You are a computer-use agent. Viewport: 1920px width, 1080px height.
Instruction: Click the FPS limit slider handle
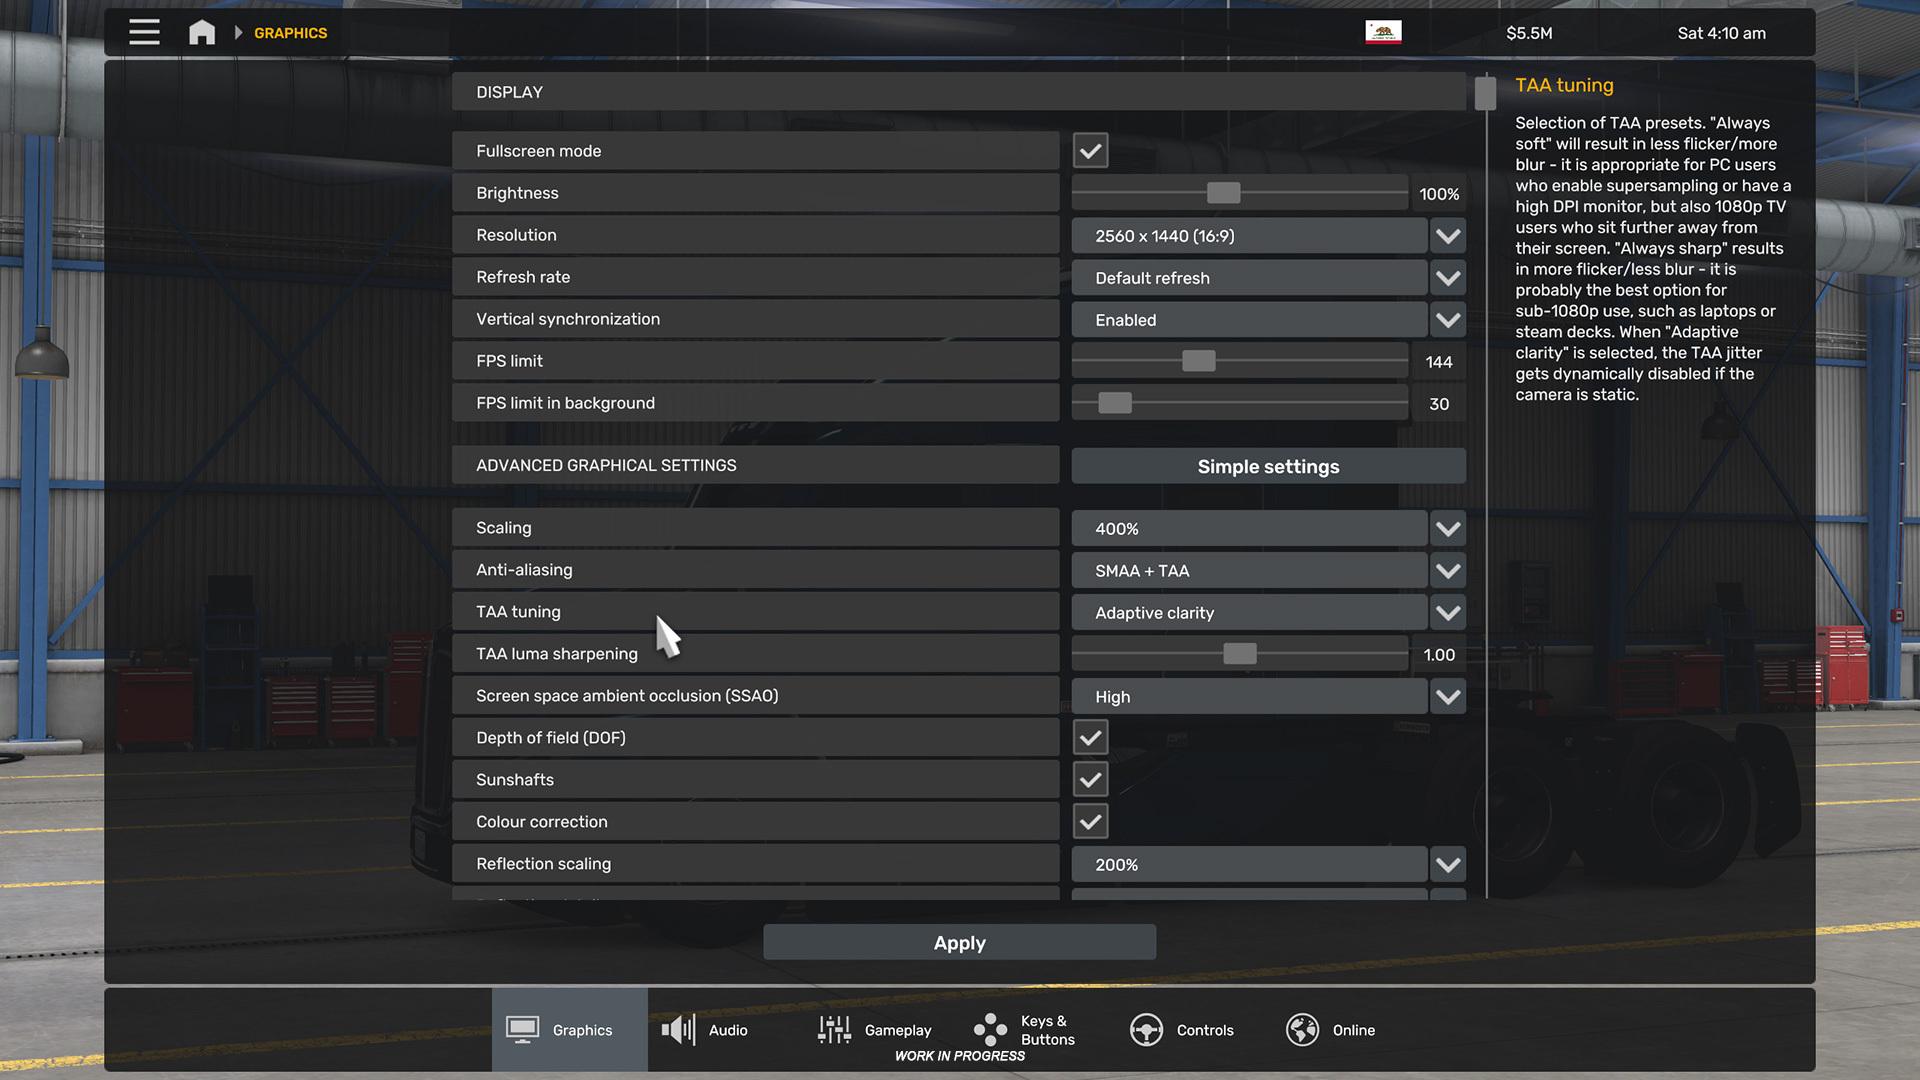[x=1198, y=361]
